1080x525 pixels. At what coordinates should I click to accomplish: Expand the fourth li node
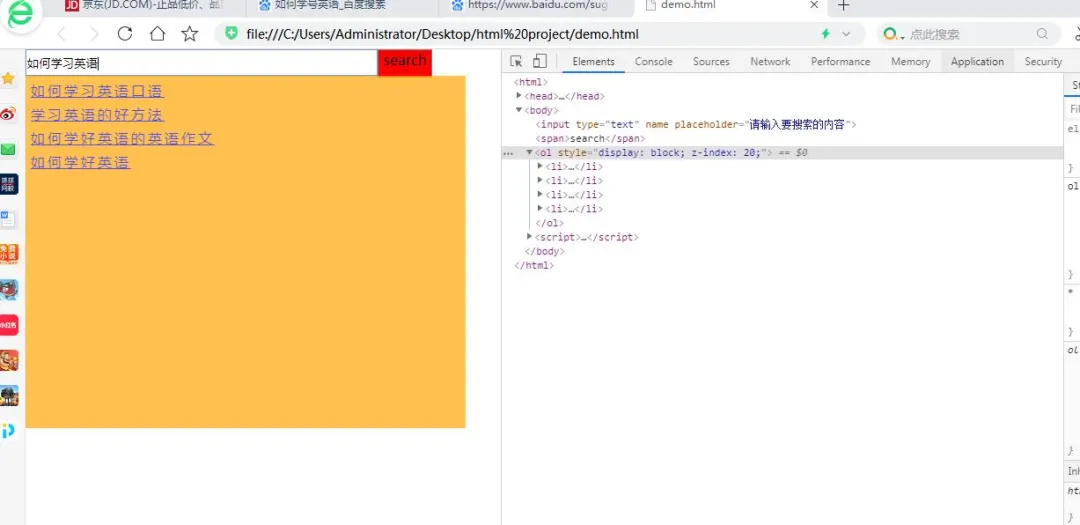[540, 208]
